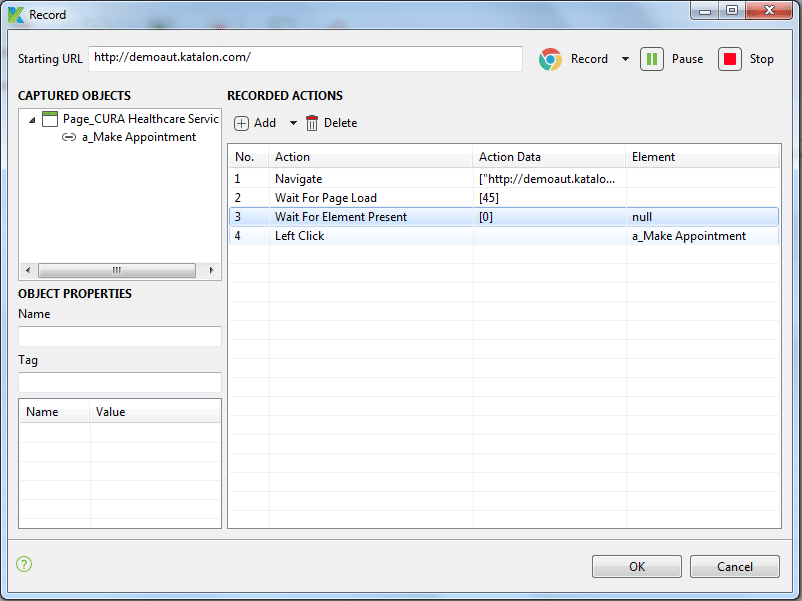This screenshot has height=601, width=802.
Task: Click the Pause label
Action: tap(687, 59)
